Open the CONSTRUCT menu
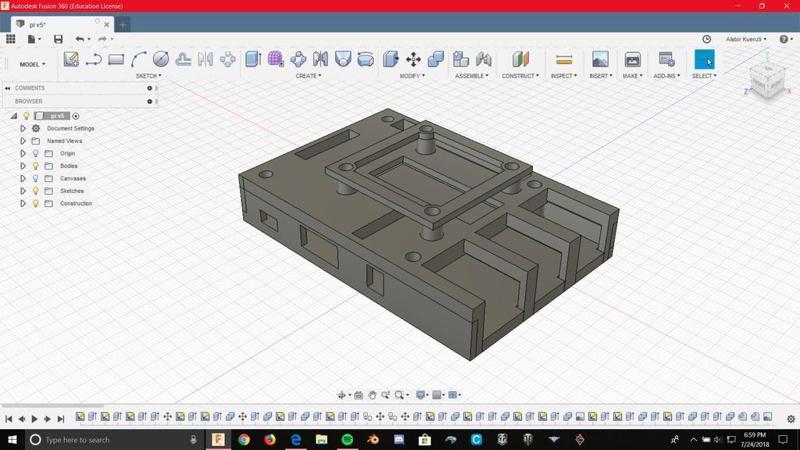 520,76
